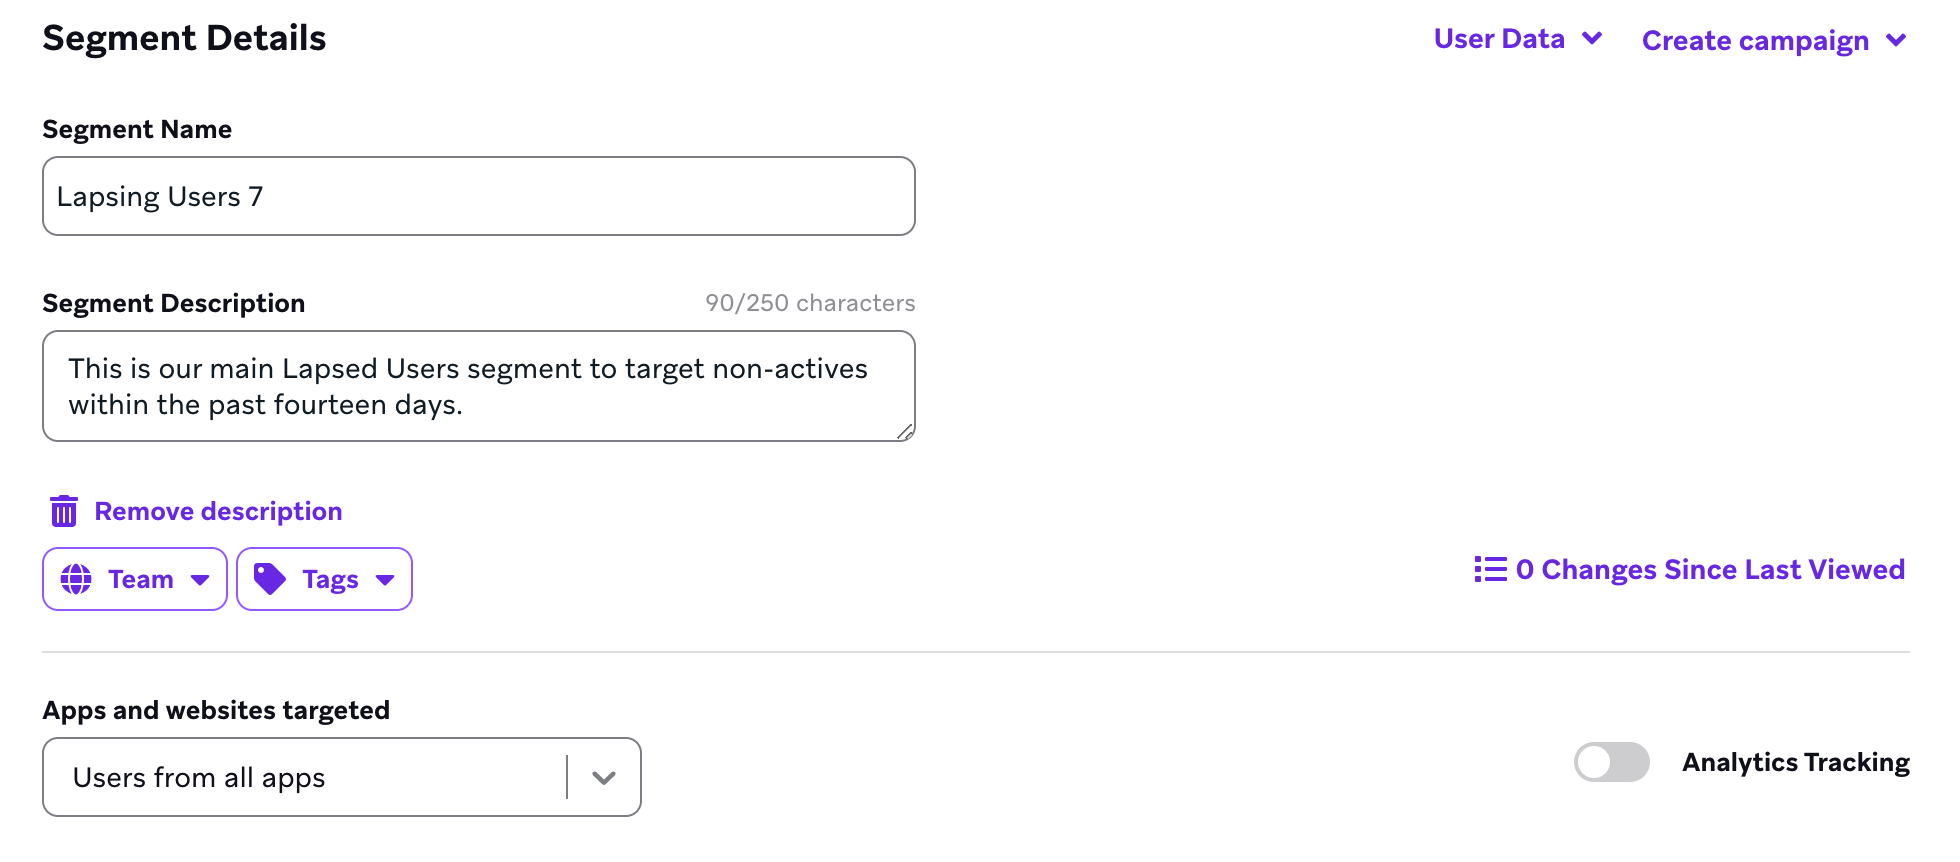Click the chevron next to User Data

coord(1592,39)
